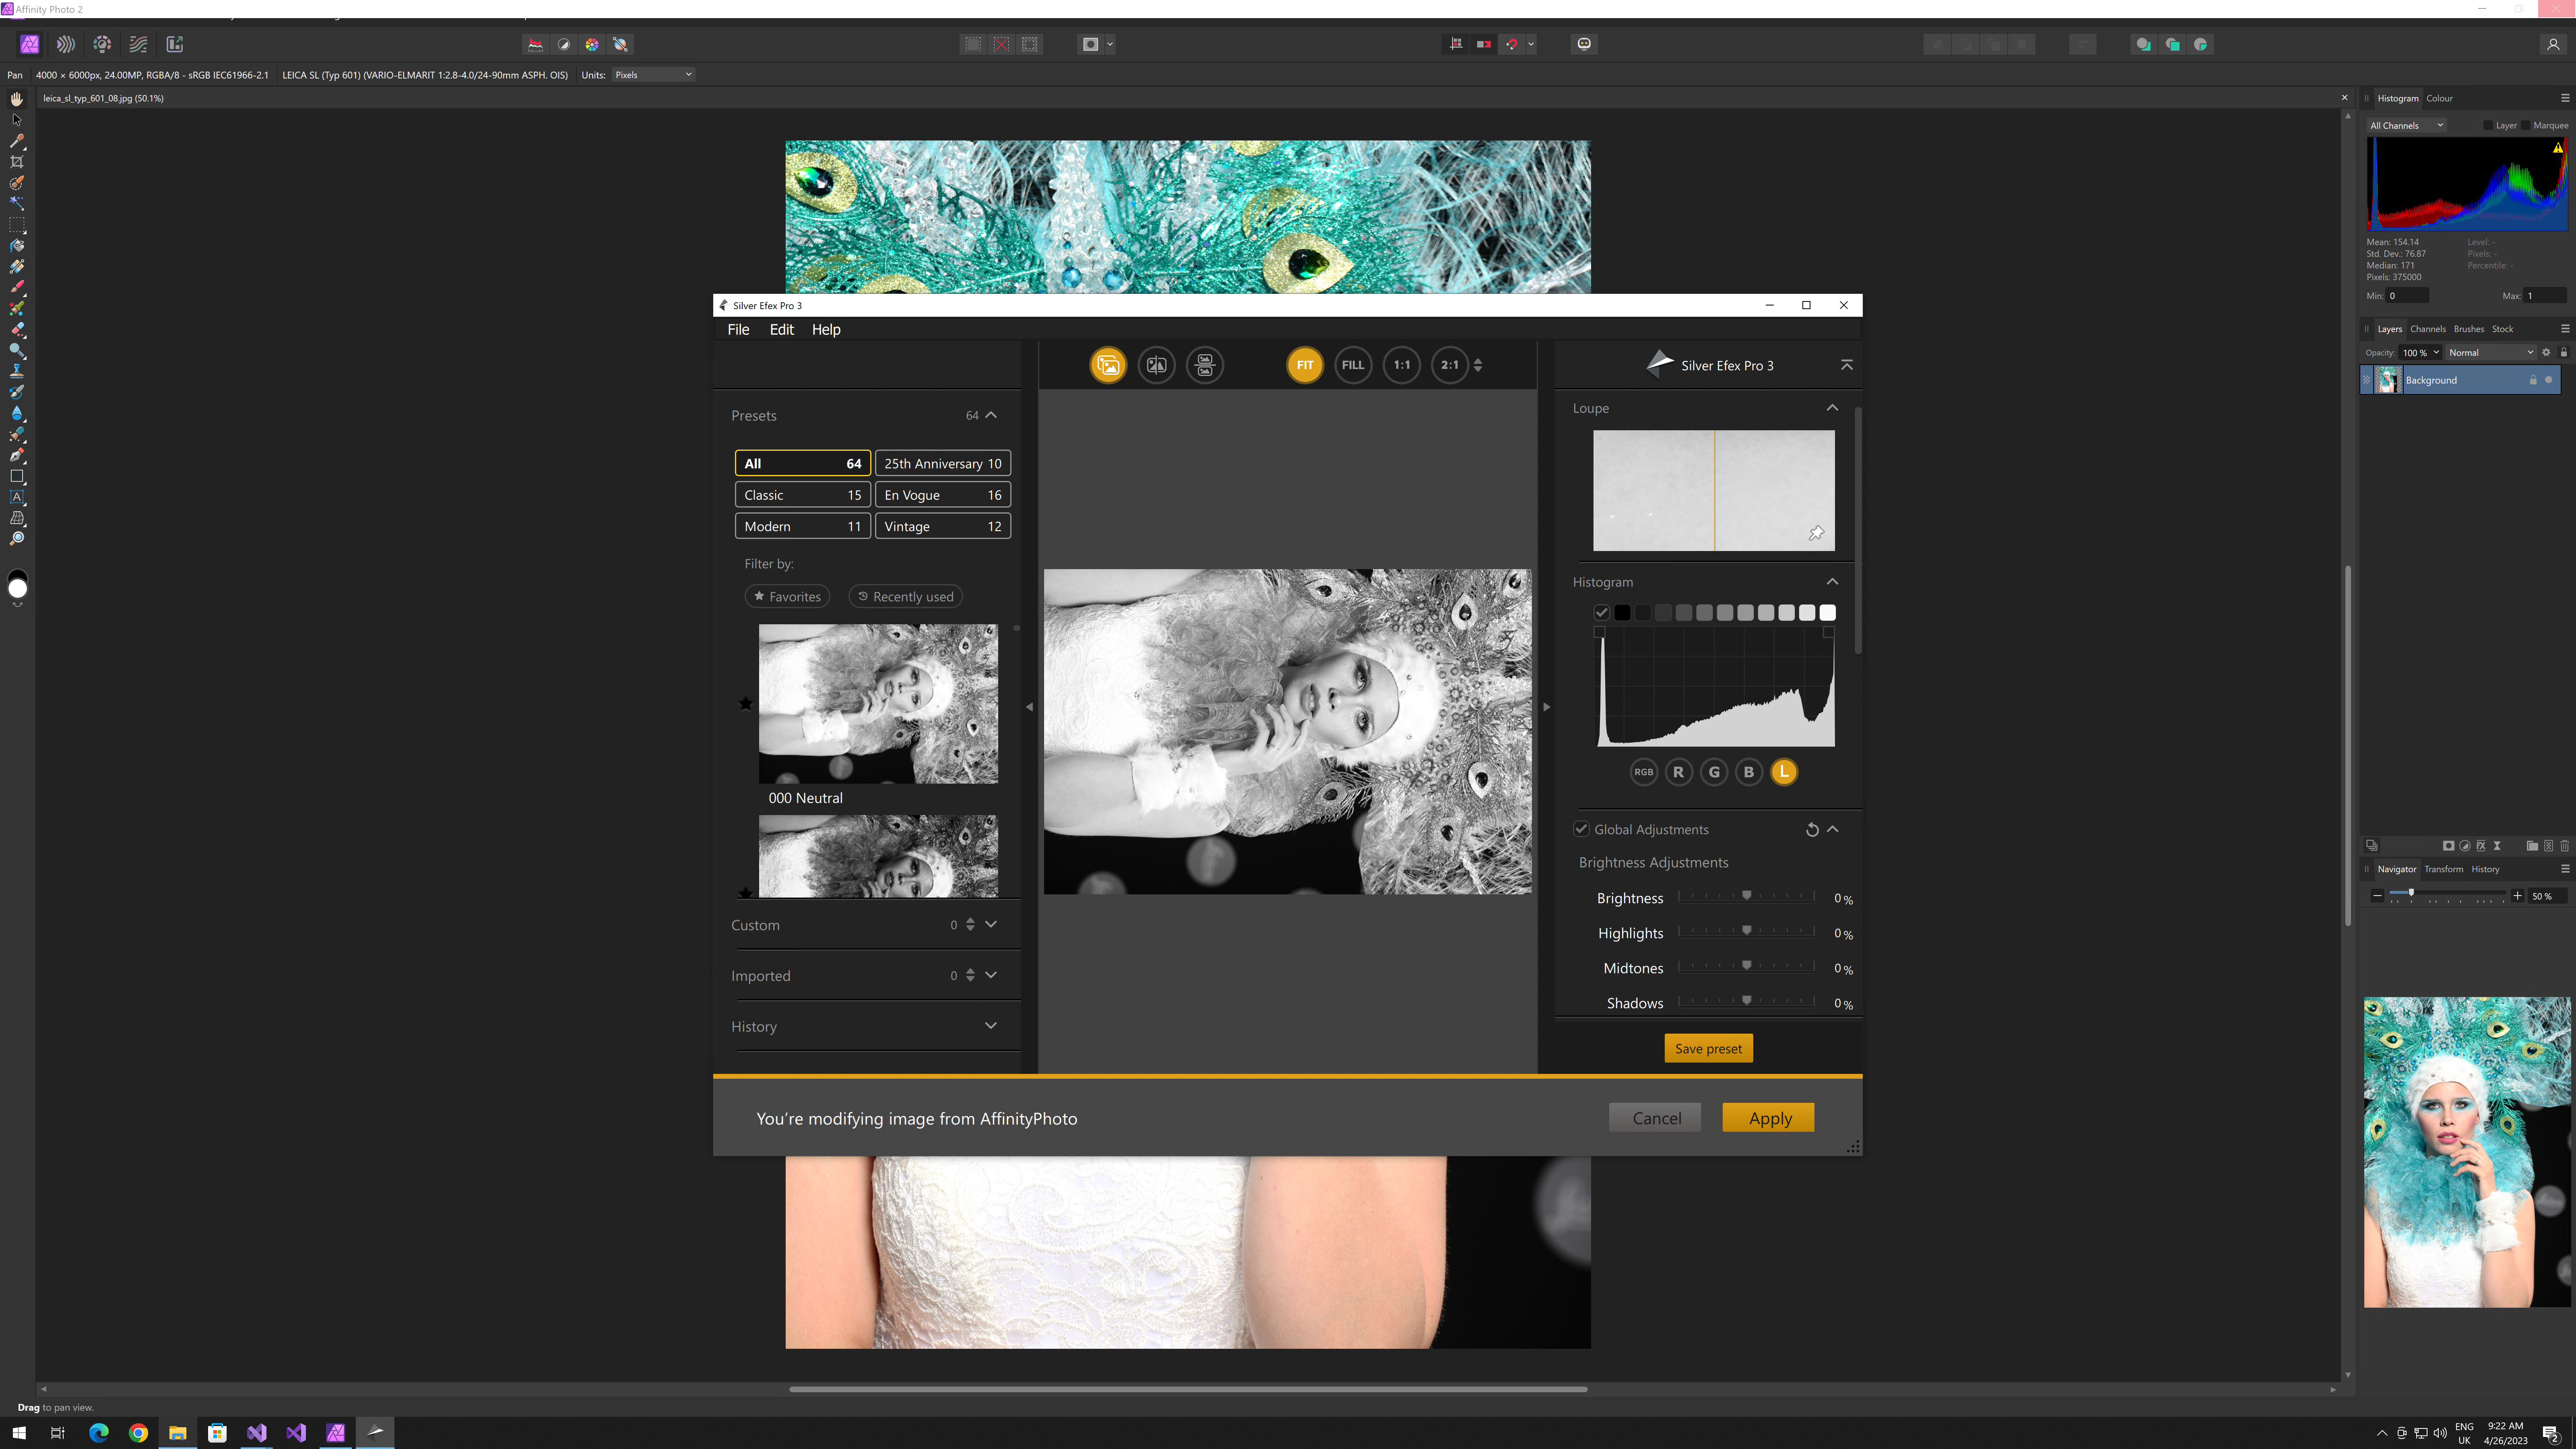Select the L luminance histogram channel

click(x=1784, y=772)
